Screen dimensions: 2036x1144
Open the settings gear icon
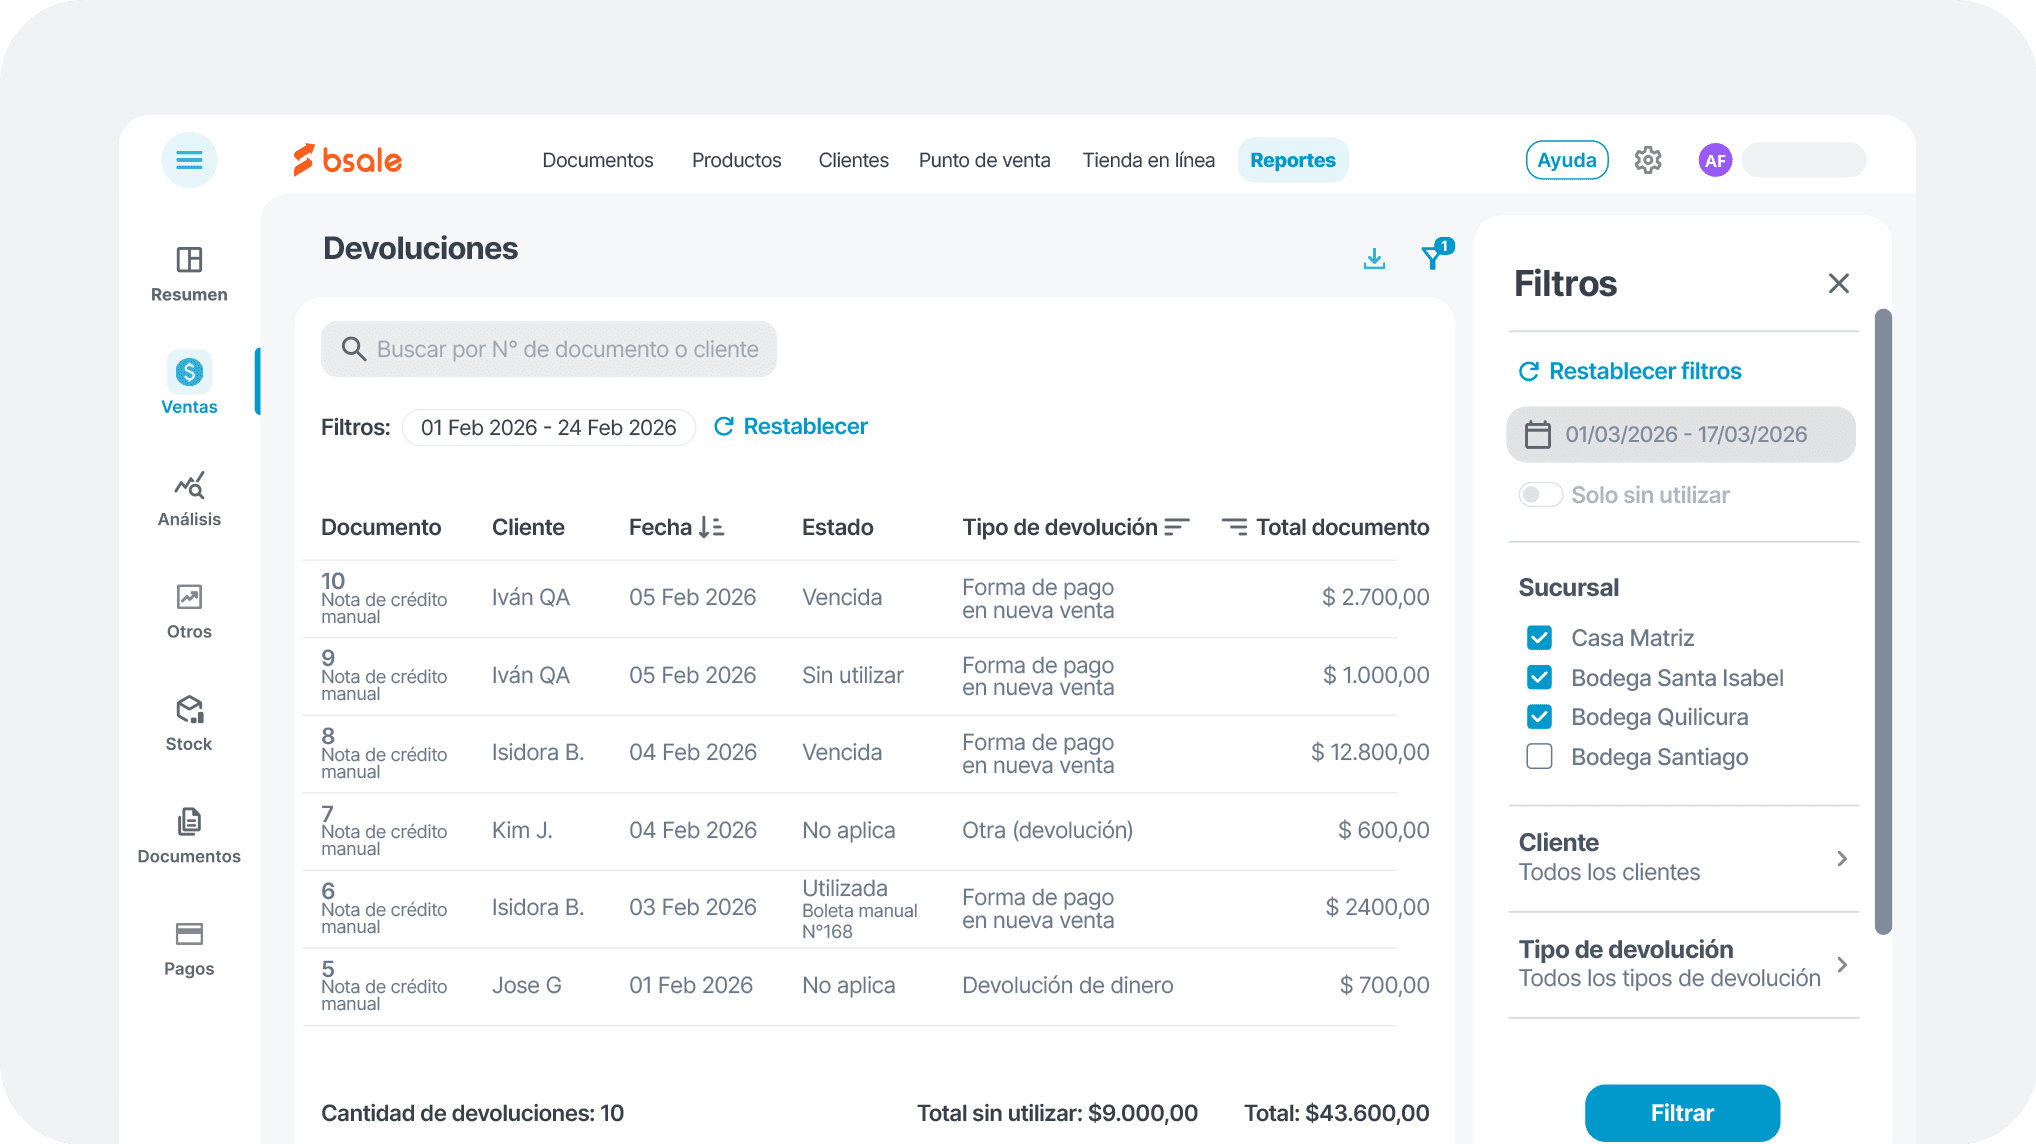pyautogui.click(x=1647, y=160)
